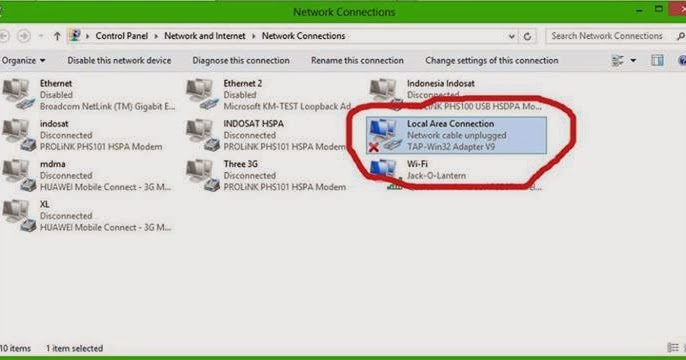Image resolution: width=686 pixels, height=360 pixels.
Task: Click the "INDOSAT HSPA" name
Action: [253, 123]
